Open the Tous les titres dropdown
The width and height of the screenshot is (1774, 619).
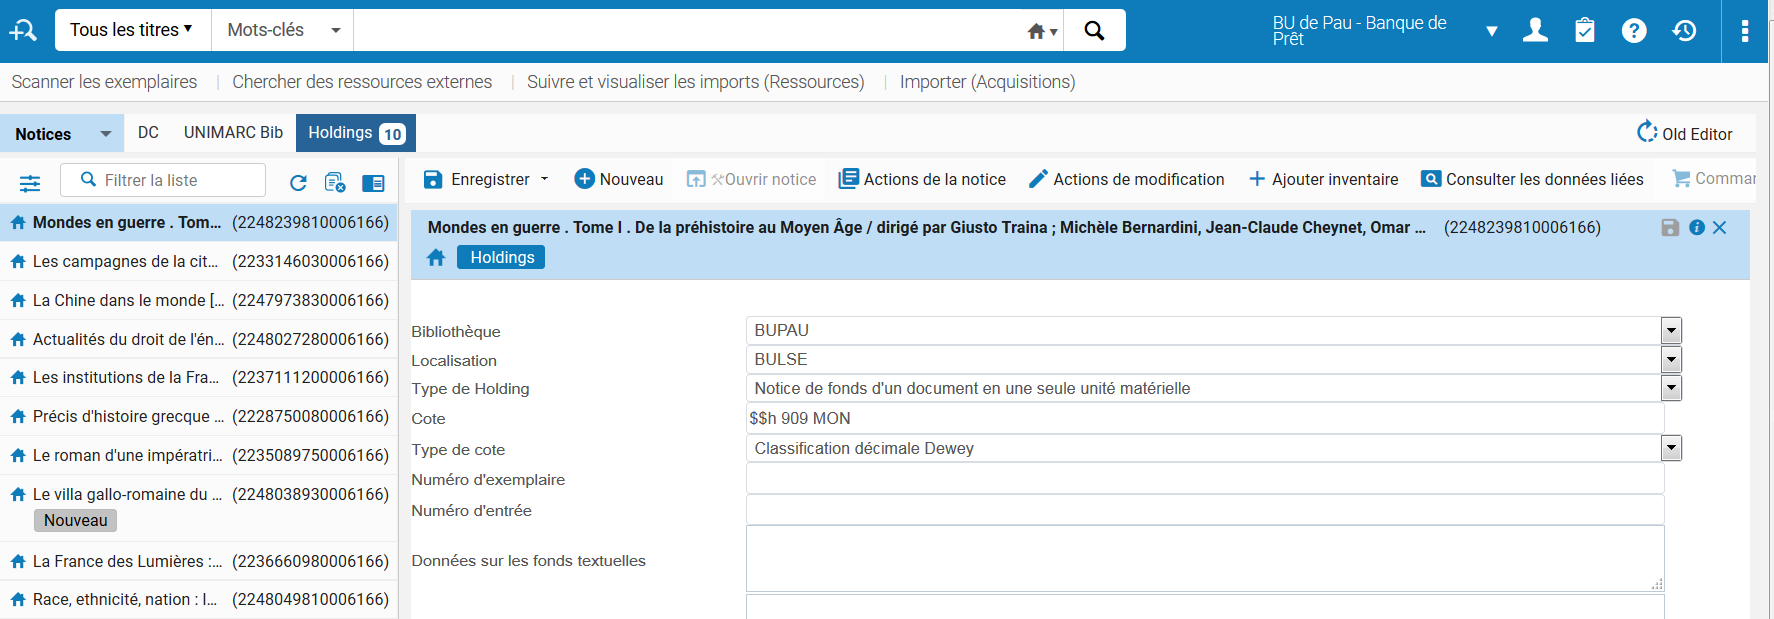[x=131, y=30]
